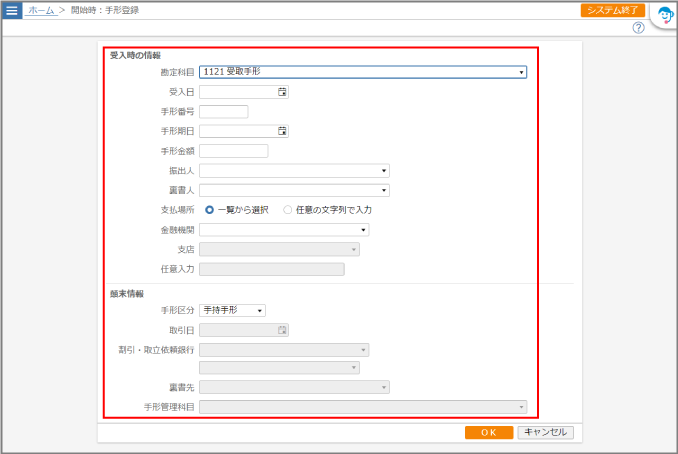Click into the 手形金額 field
This screenshot has width=678, height=454.
[x=234, y=151]
